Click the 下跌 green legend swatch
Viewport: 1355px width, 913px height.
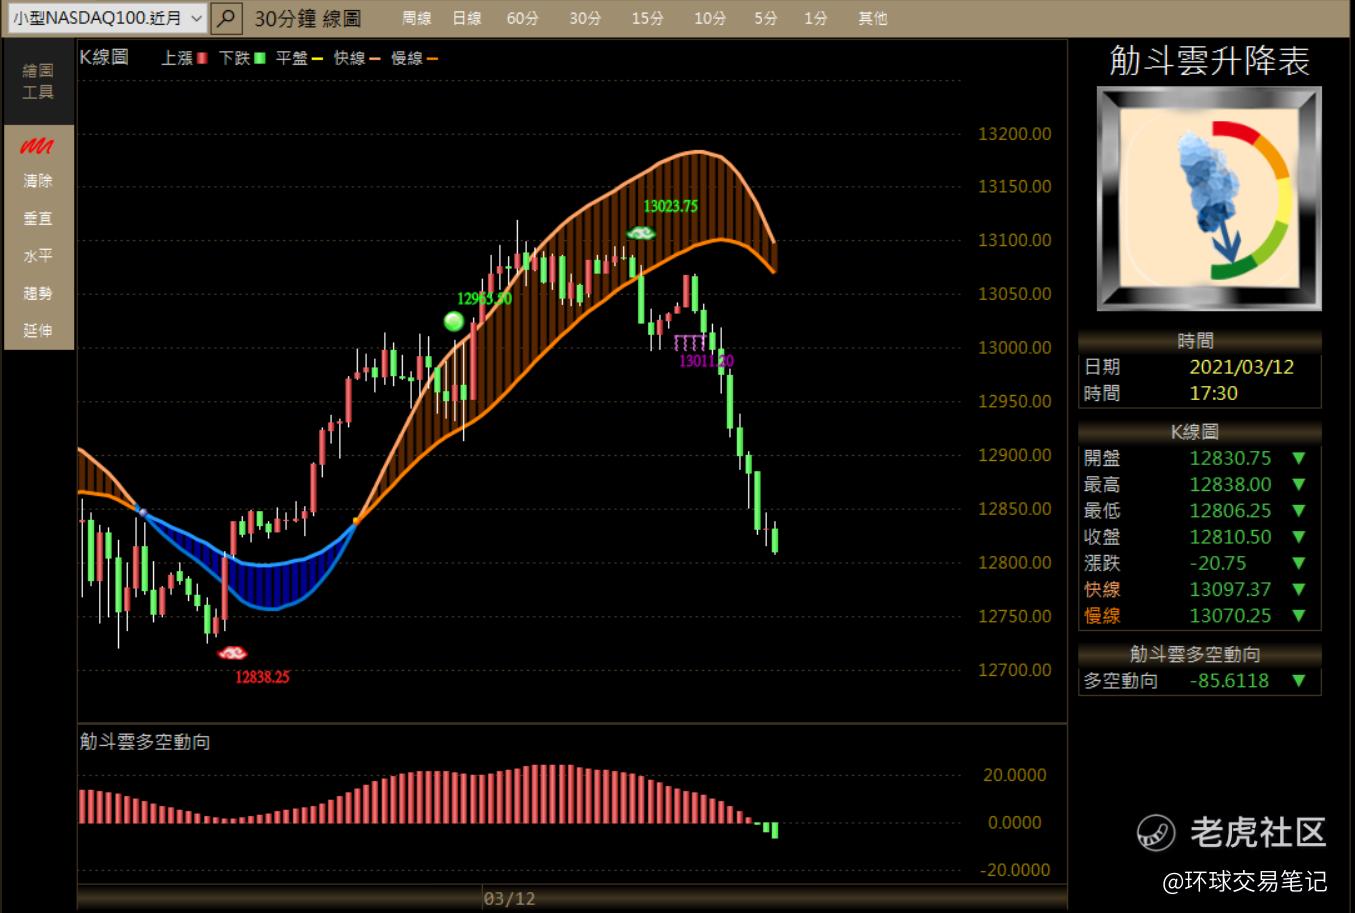[x=260, y=58]
